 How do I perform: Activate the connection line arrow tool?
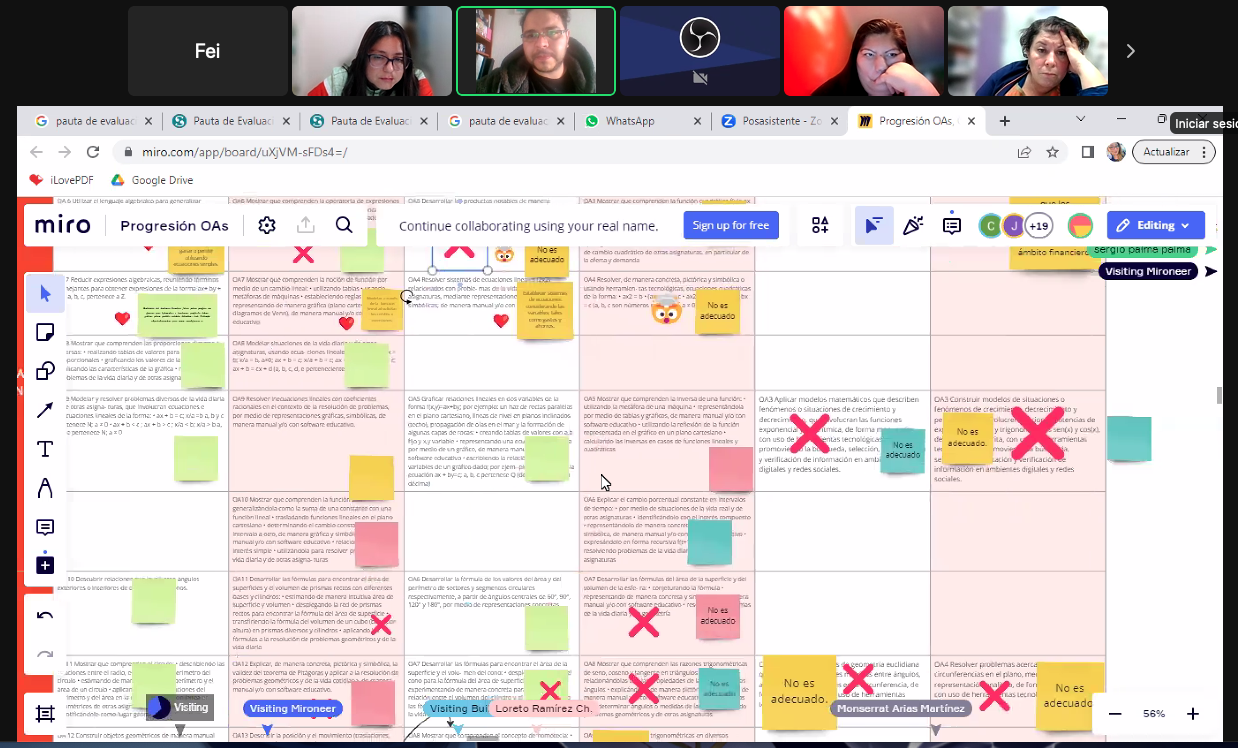(x=45, y=410)
